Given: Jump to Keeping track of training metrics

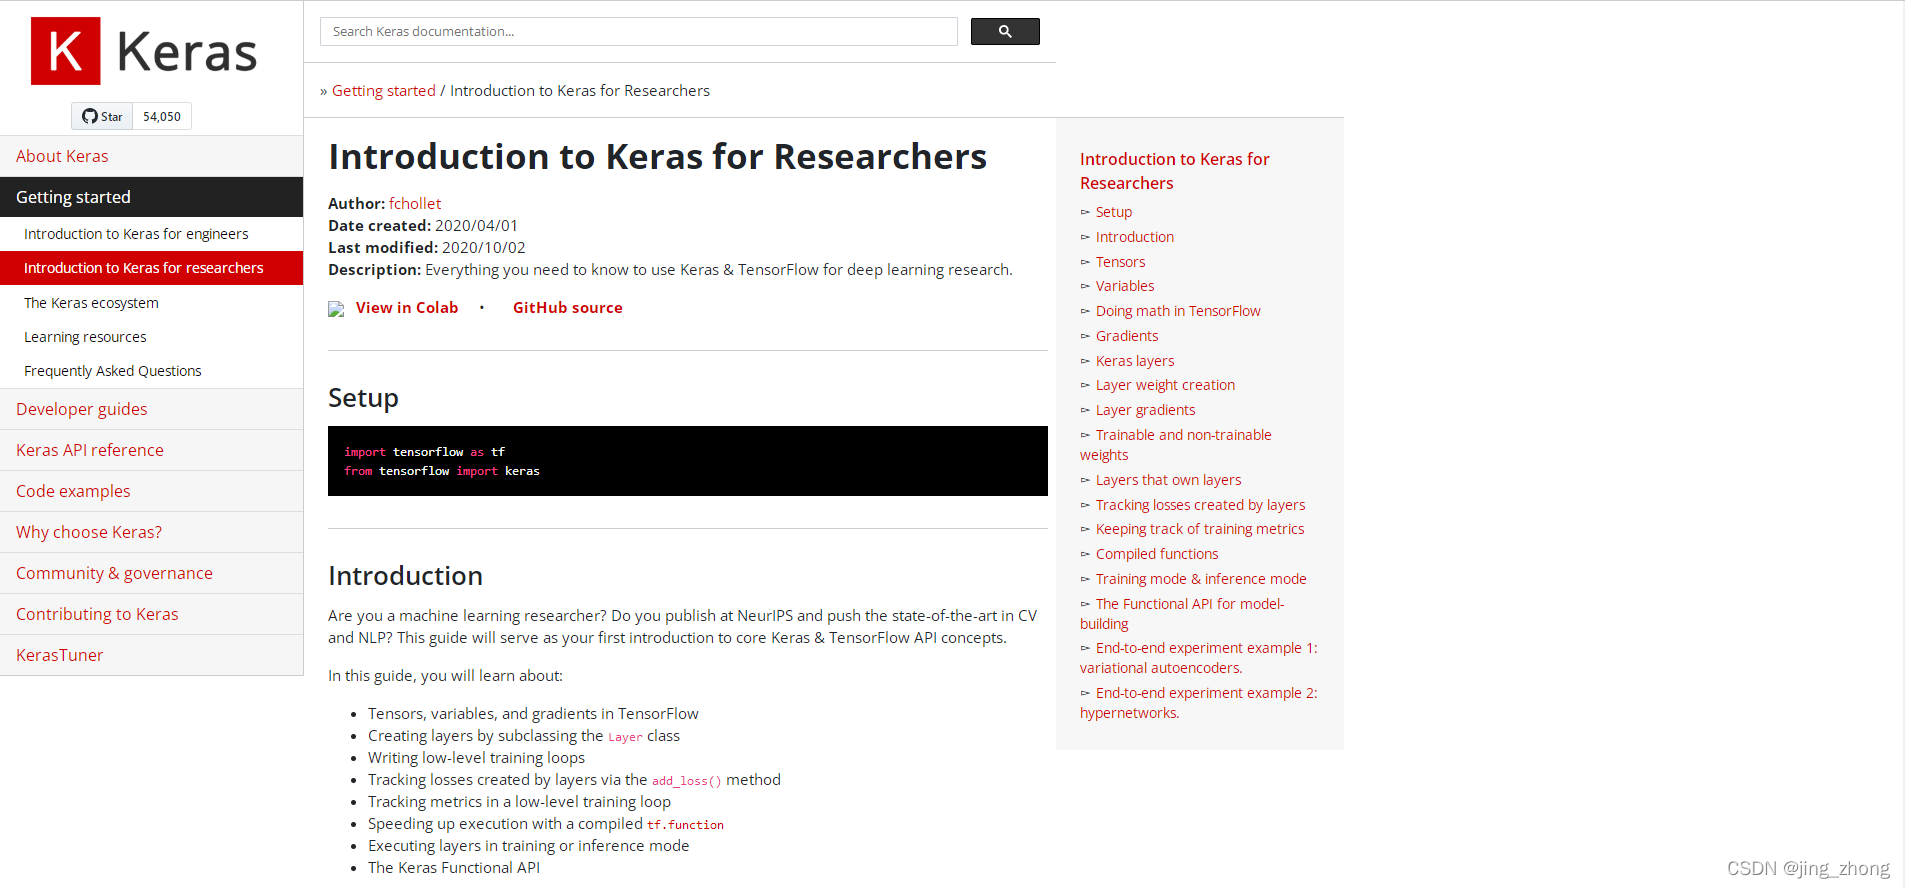Looking at the screenshot, I should 1200,529.
